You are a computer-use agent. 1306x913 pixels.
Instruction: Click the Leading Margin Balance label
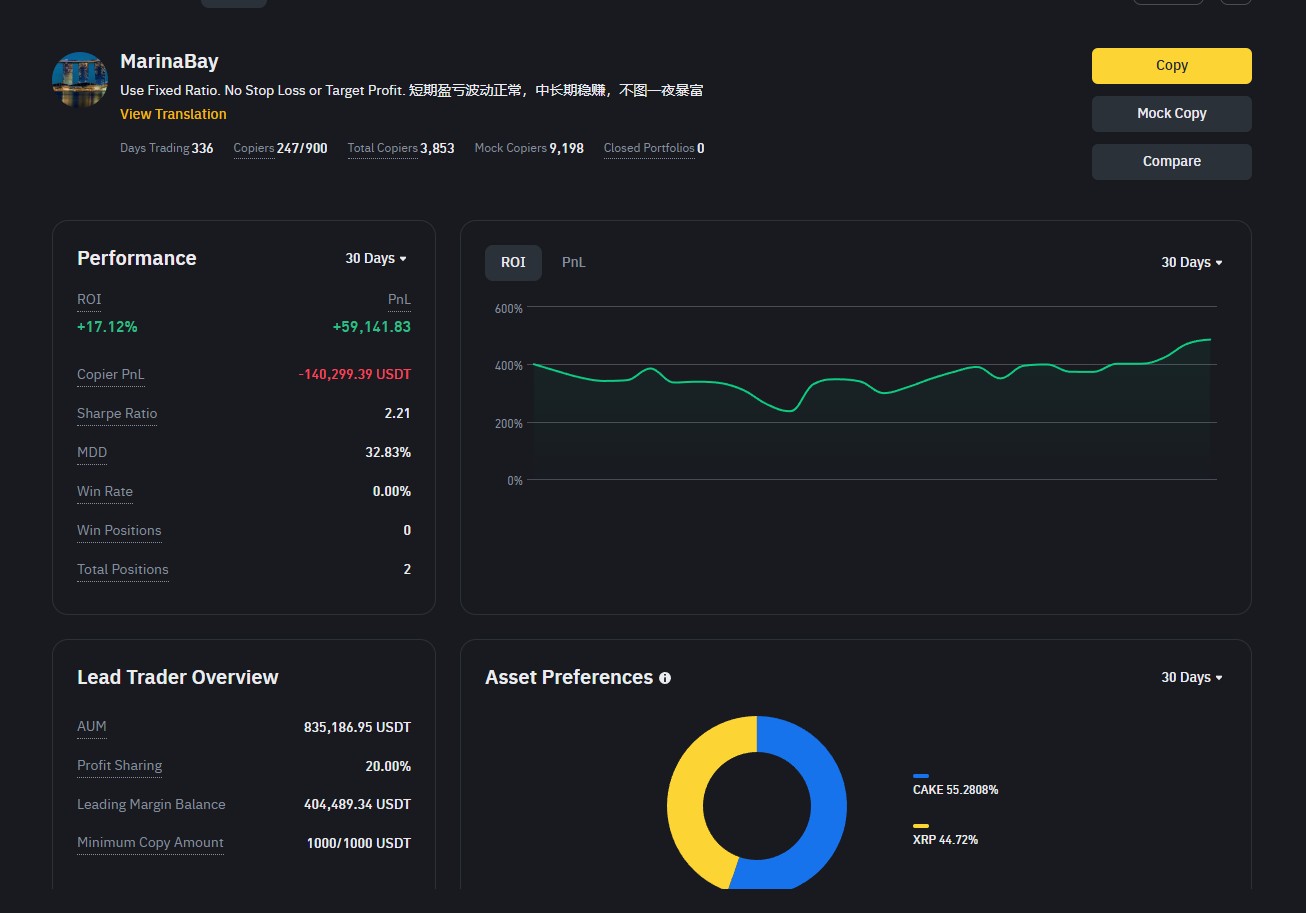tap(151, 804)
